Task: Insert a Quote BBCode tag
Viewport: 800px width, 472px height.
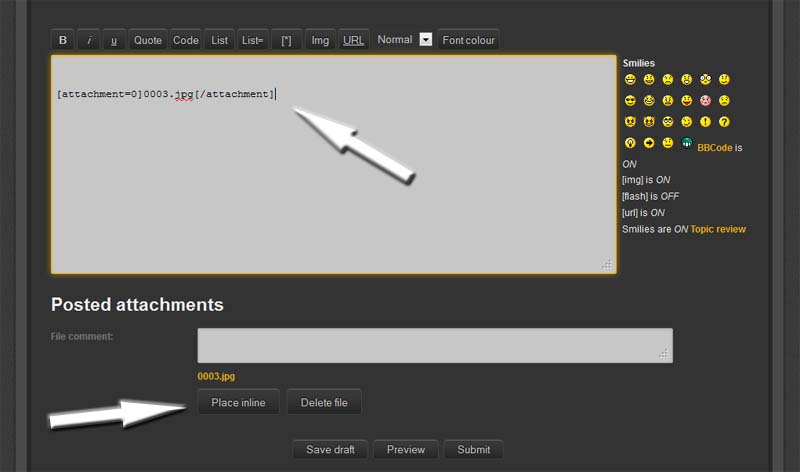Action: coord(148,40)
